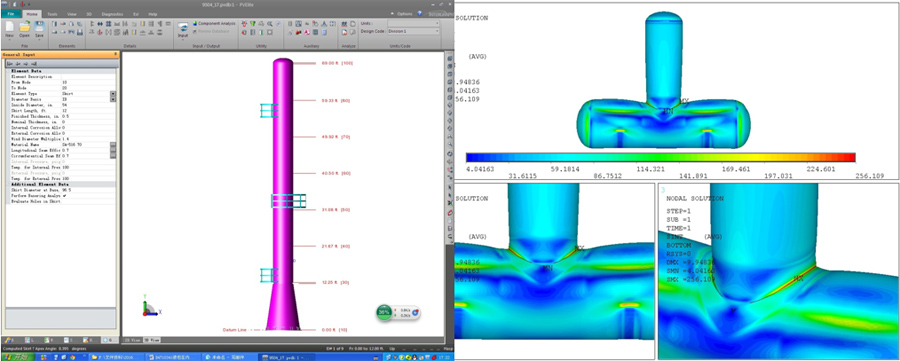
Task: Switch to the Tools ribbon tab
Action: [52, 13]
